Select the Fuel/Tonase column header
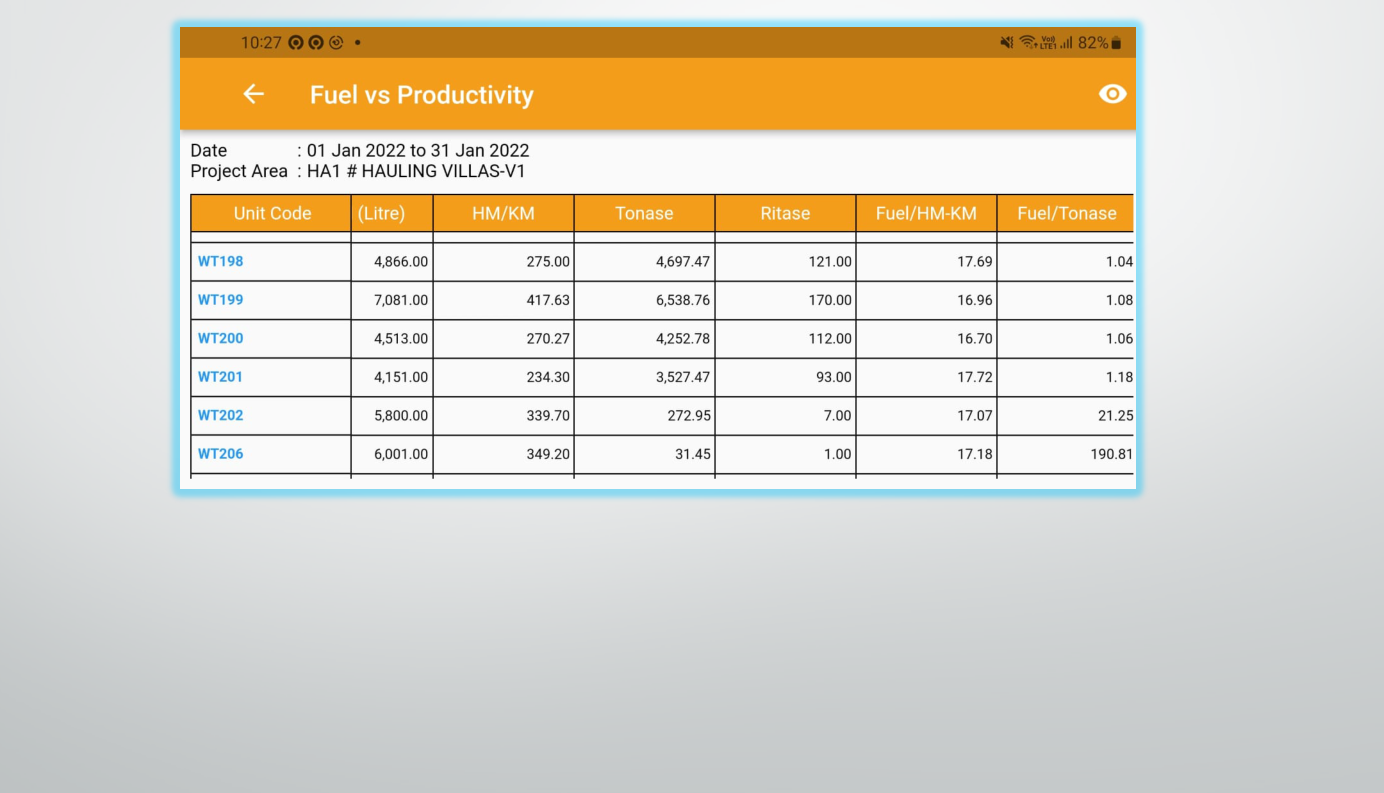Viewport: 1384px width, 793px height. (x=1066, y=213)
